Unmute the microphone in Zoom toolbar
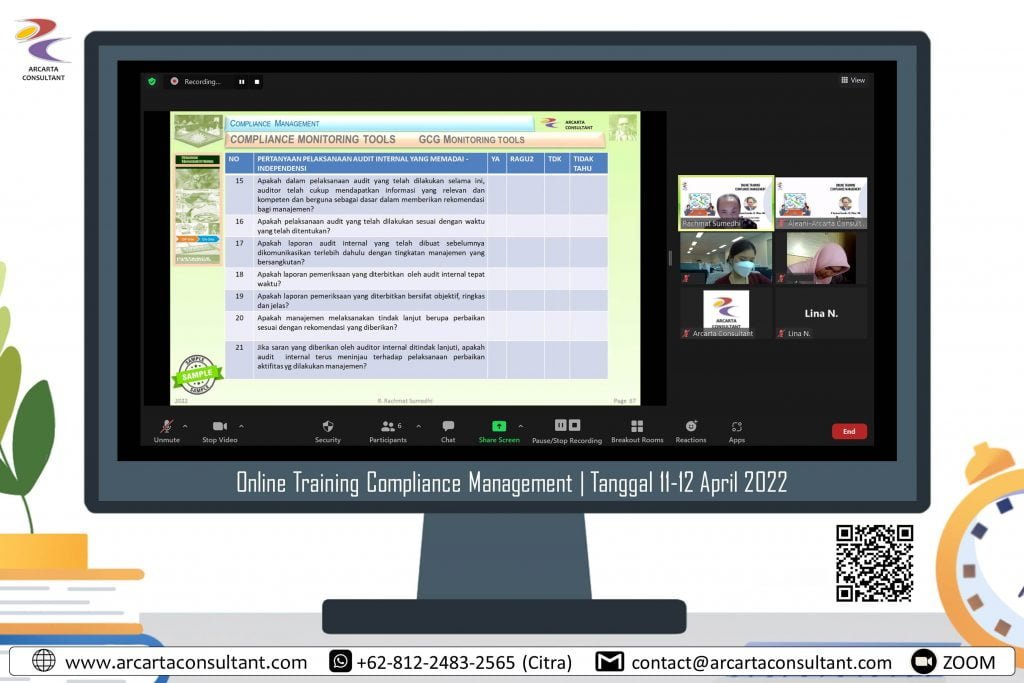Viewport: 1024px width, 683px height. (x=166, y=427)
